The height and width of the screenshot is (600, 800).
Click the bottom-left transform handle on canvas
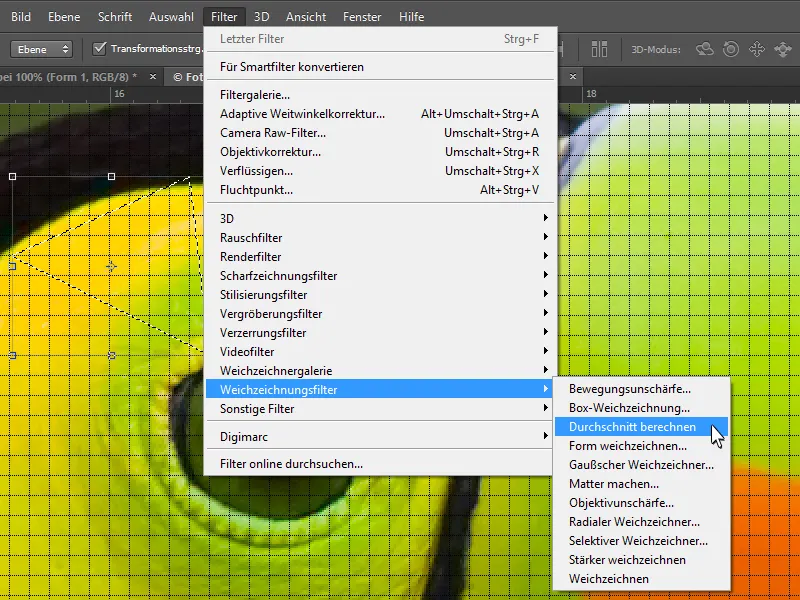click(x=13, y=356)
